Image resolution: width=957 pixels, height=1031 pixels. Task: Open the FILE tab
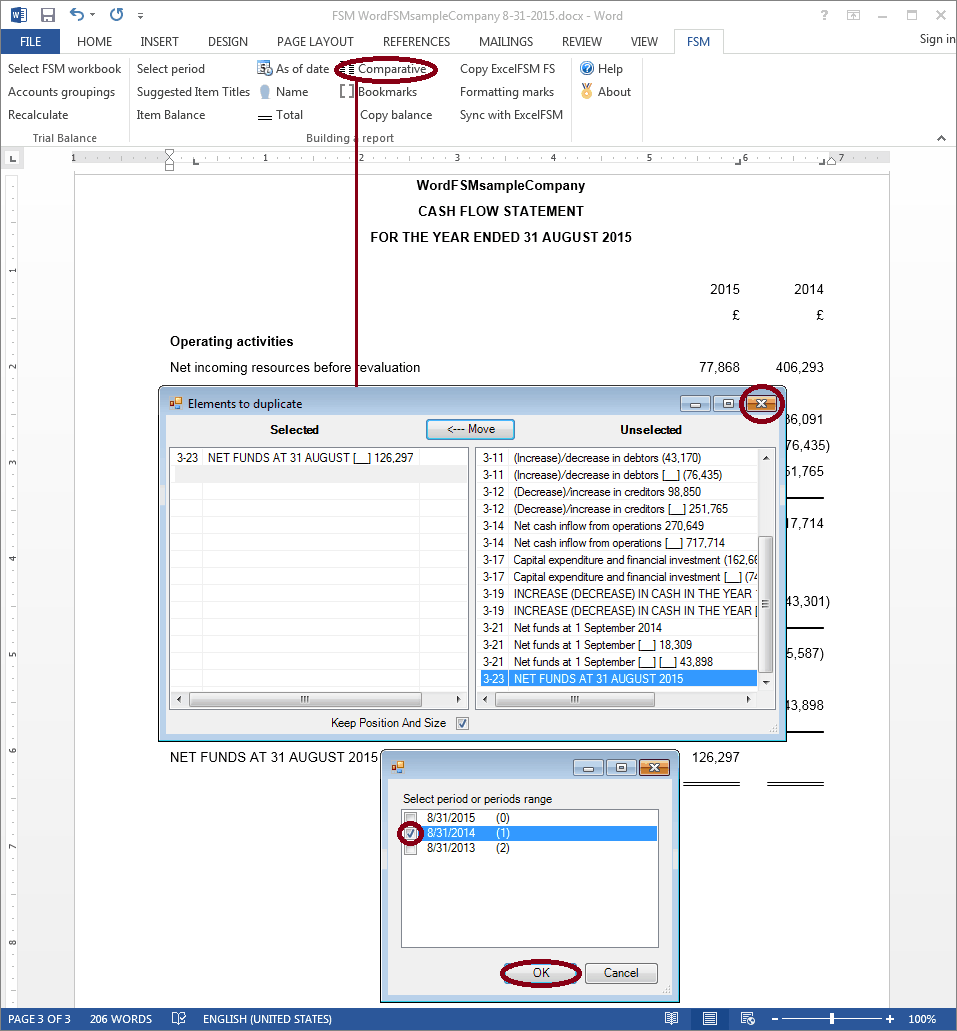pyautogui.click(x=30, y=41)
